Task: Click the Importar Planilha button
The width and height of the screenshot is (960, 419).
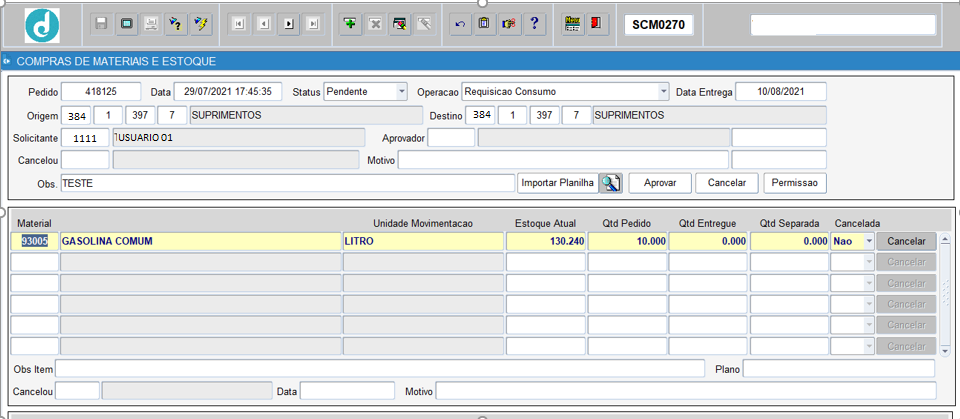Action: click(x=558, y=183)
